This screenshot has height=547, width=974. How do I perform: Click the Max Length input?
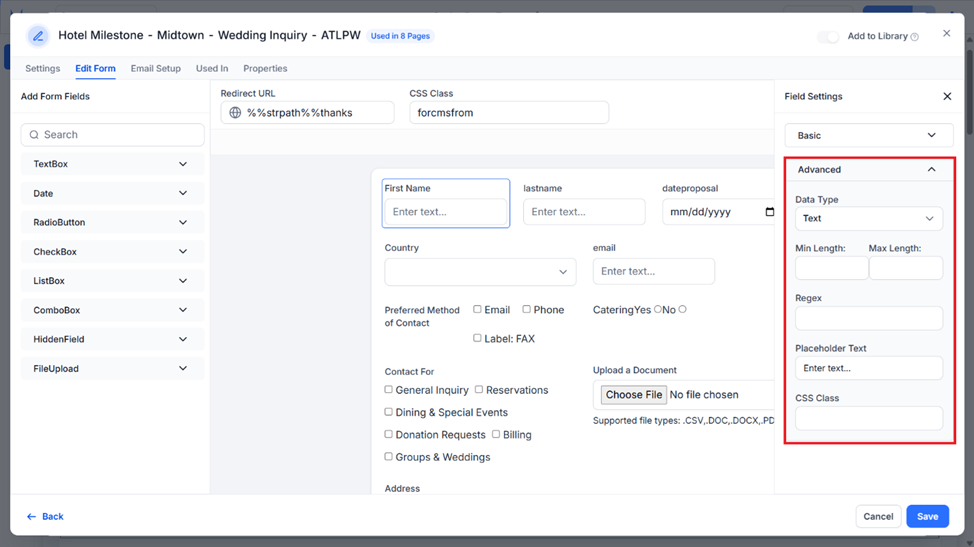click(906, 268)
